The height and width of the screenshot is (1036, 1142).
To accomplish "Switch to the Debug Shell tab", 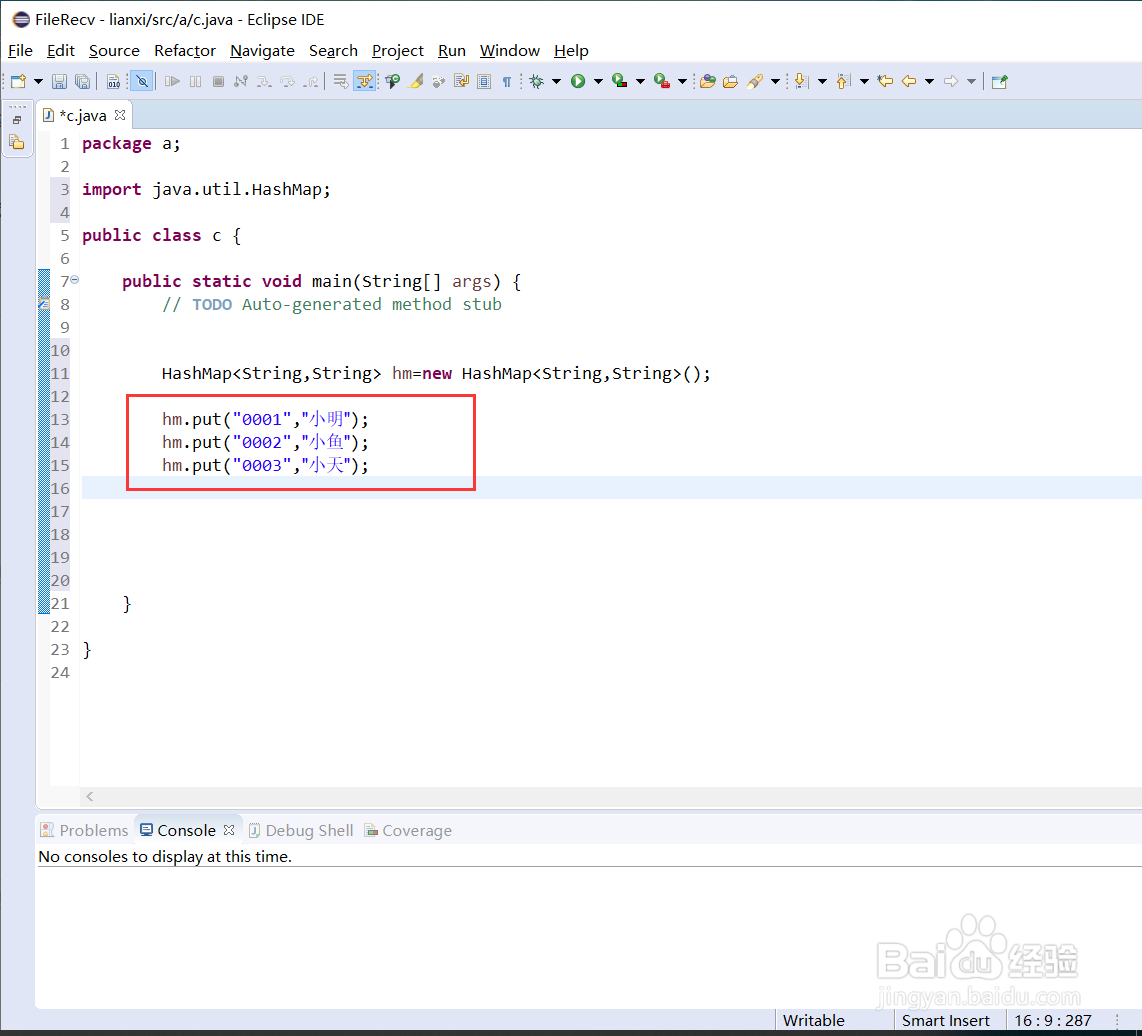I will [301, 831].
